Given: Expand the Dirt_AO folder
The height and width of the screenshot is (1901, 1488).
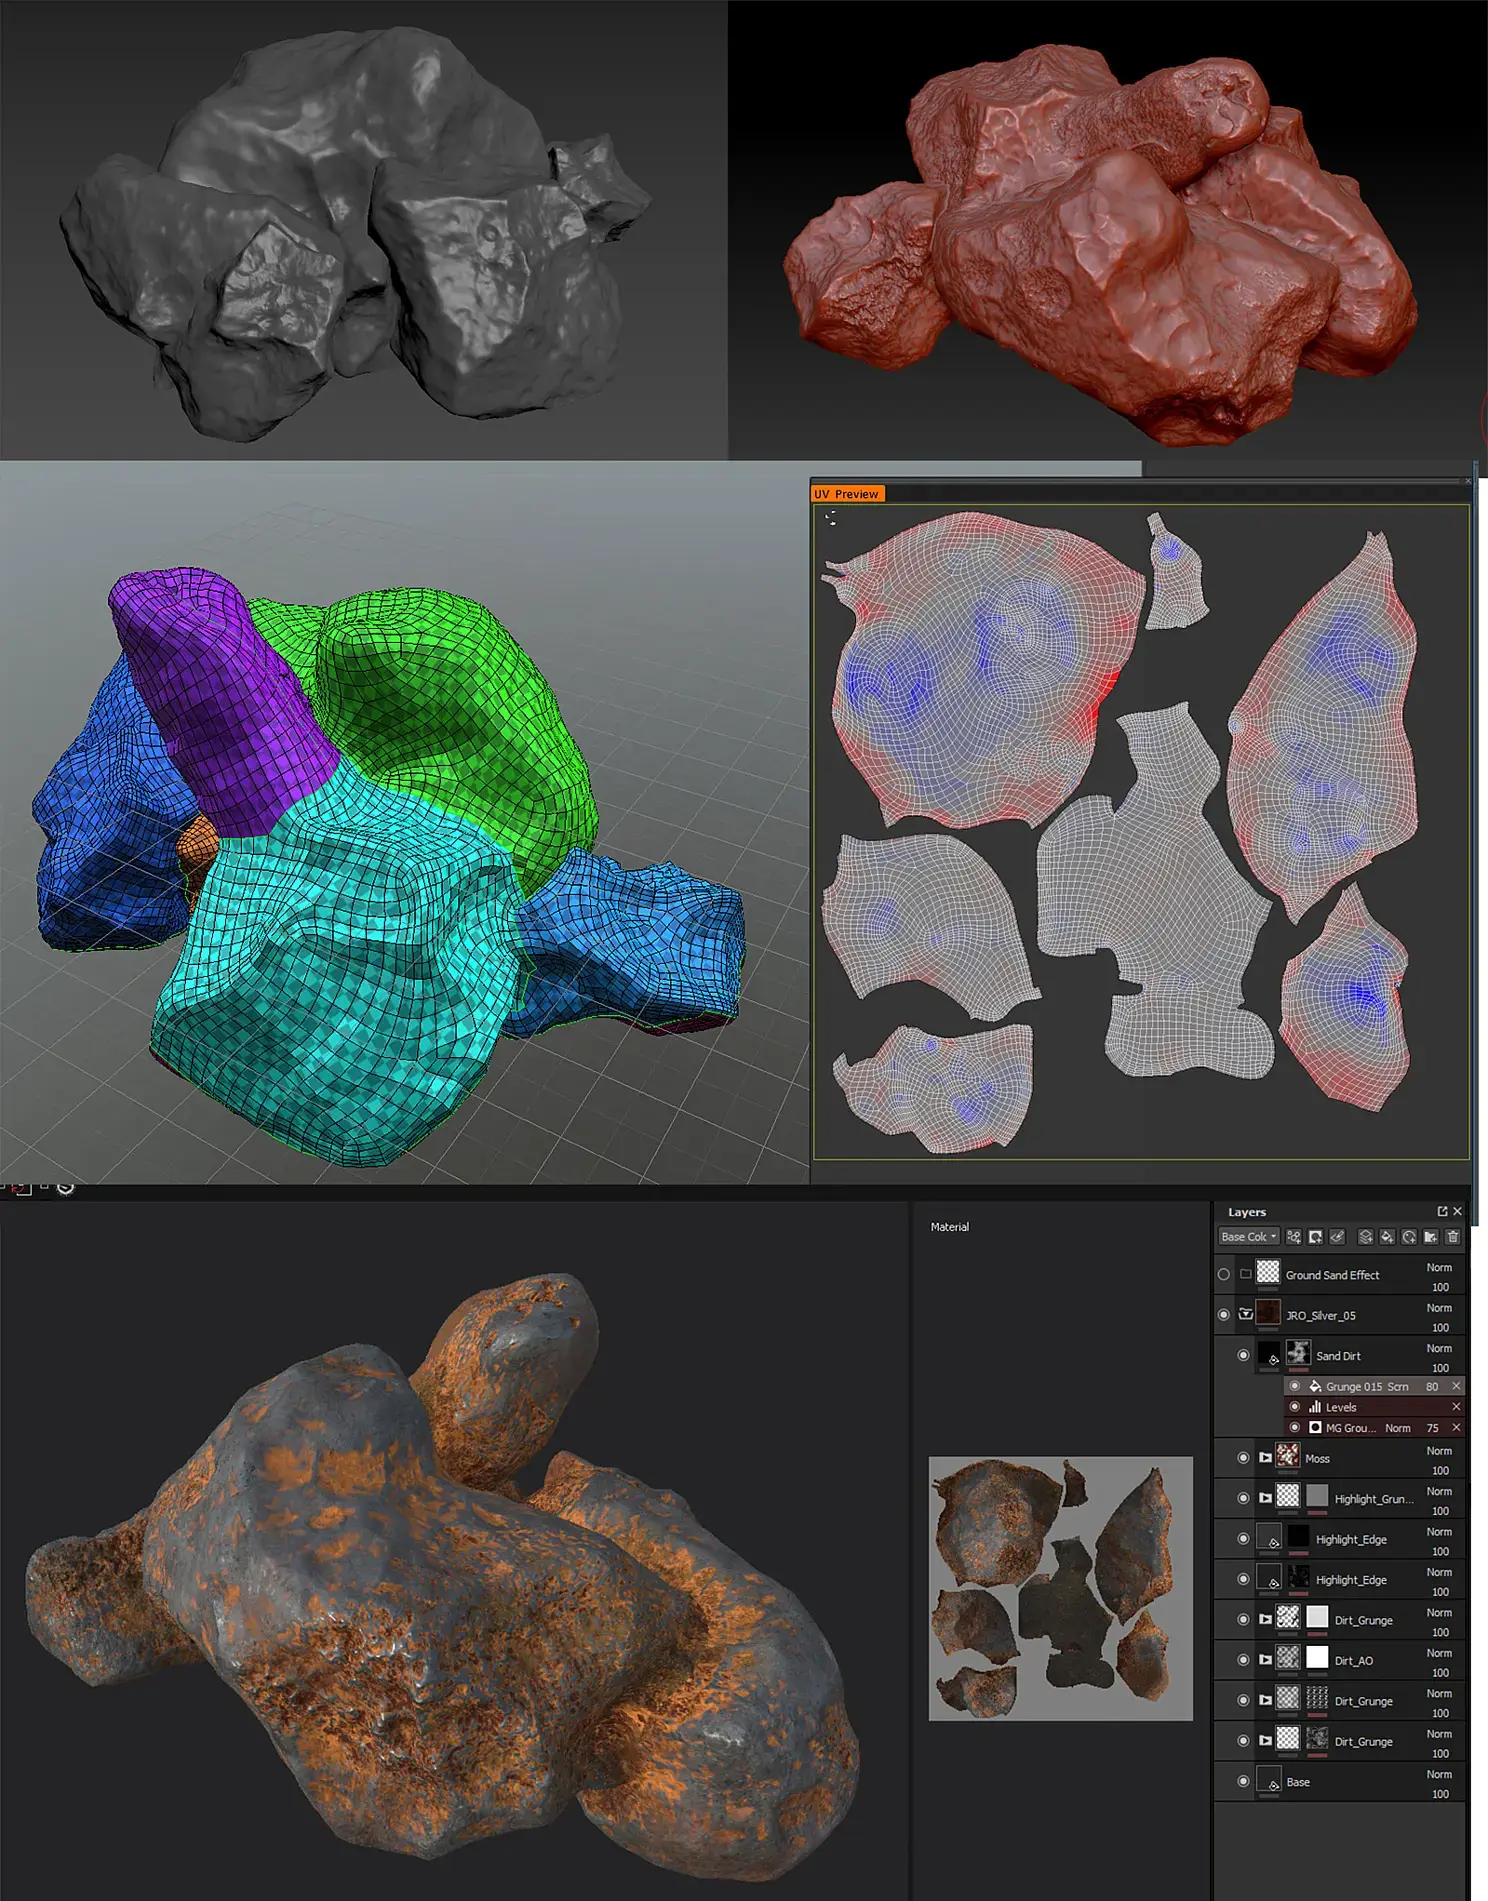Looking at the screenshot, I should (x=1265, y=1660).
